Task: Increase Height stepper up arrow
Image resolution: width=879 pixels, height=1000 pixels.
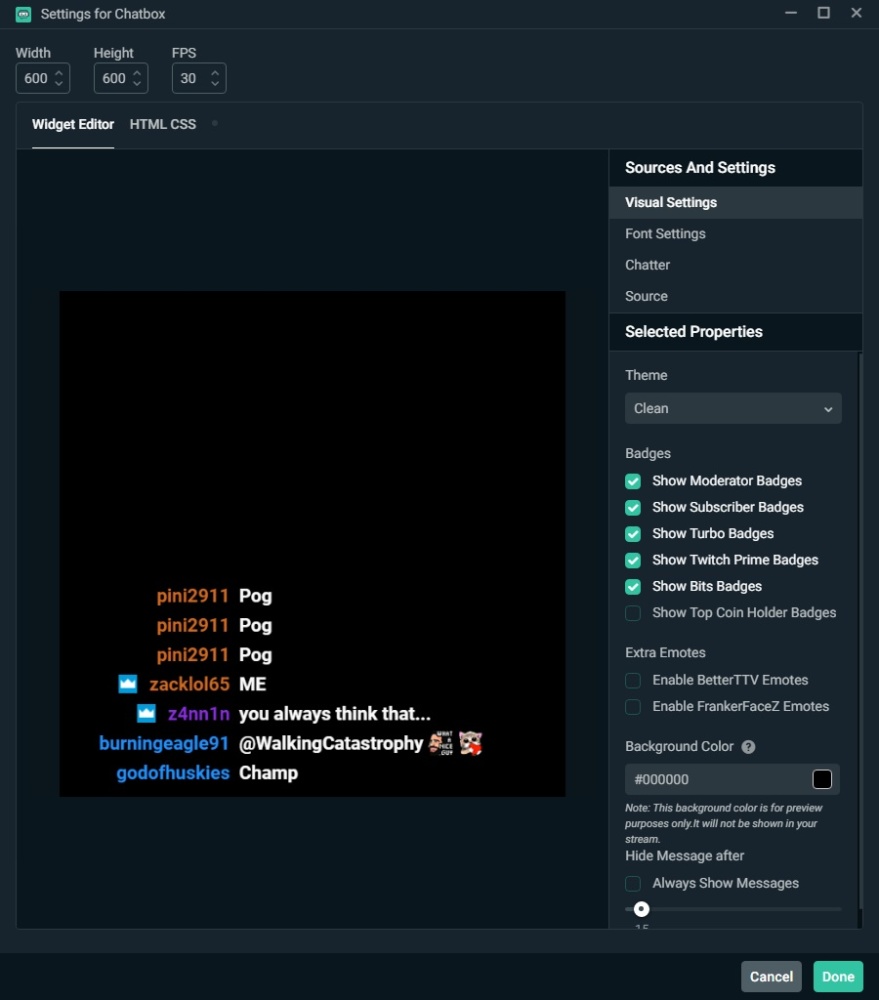Action: point(137,73)
